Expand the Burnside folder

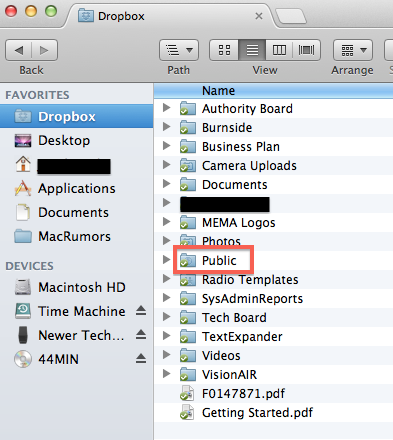coord(166,127)
